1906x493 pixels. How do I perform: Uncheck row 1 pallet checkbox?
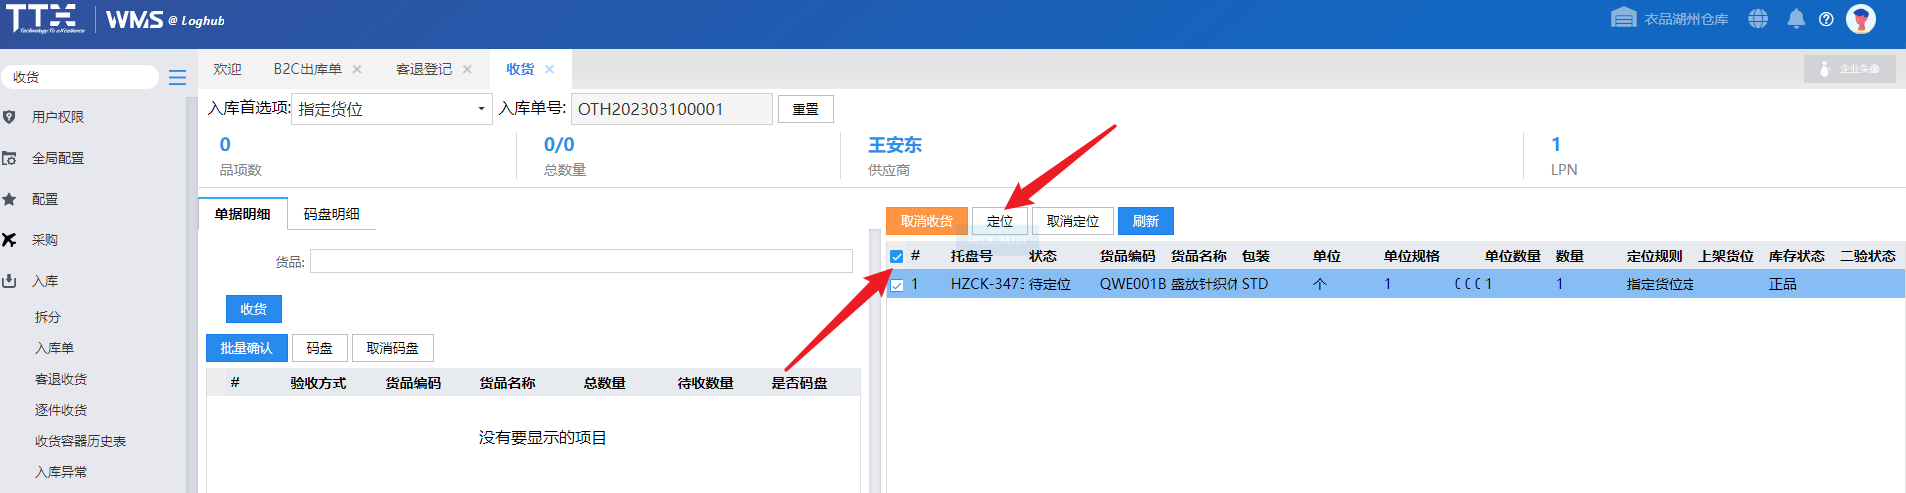[x=897, y=285]
